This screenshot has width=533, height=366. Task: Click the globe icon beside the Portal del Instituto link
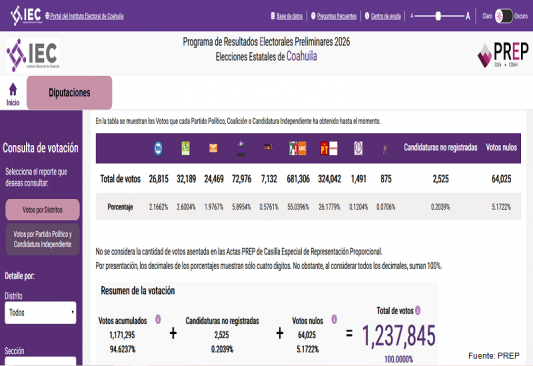(47, 16)
